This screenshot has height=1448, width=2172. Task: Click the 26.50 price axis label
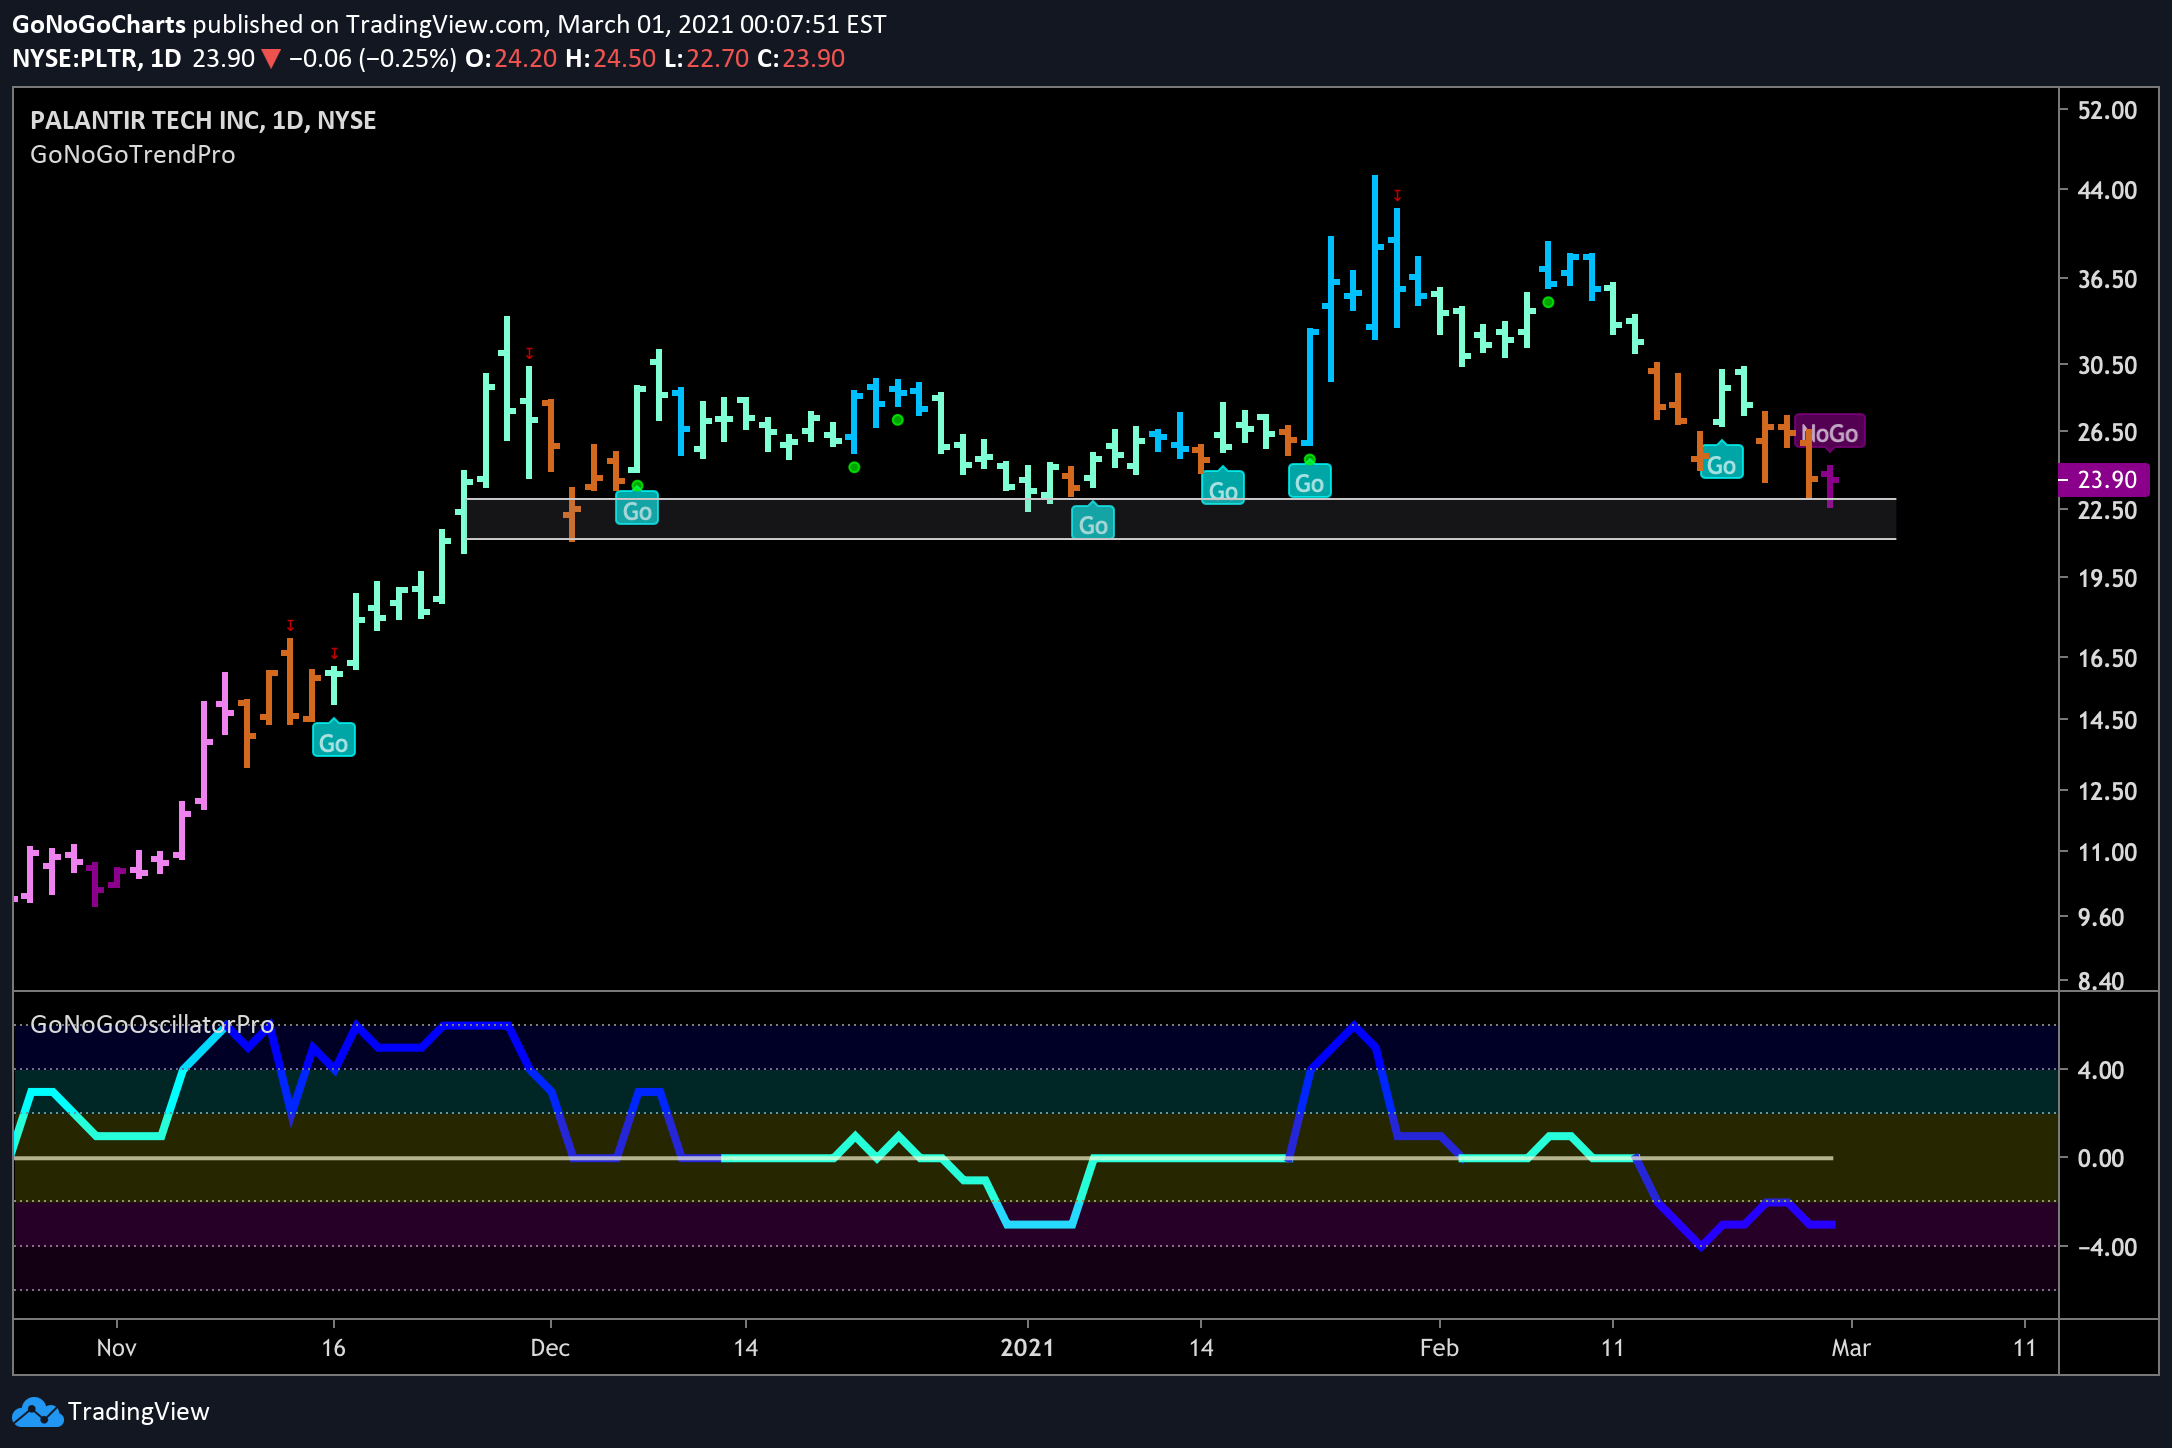[x=2107, y=432]
